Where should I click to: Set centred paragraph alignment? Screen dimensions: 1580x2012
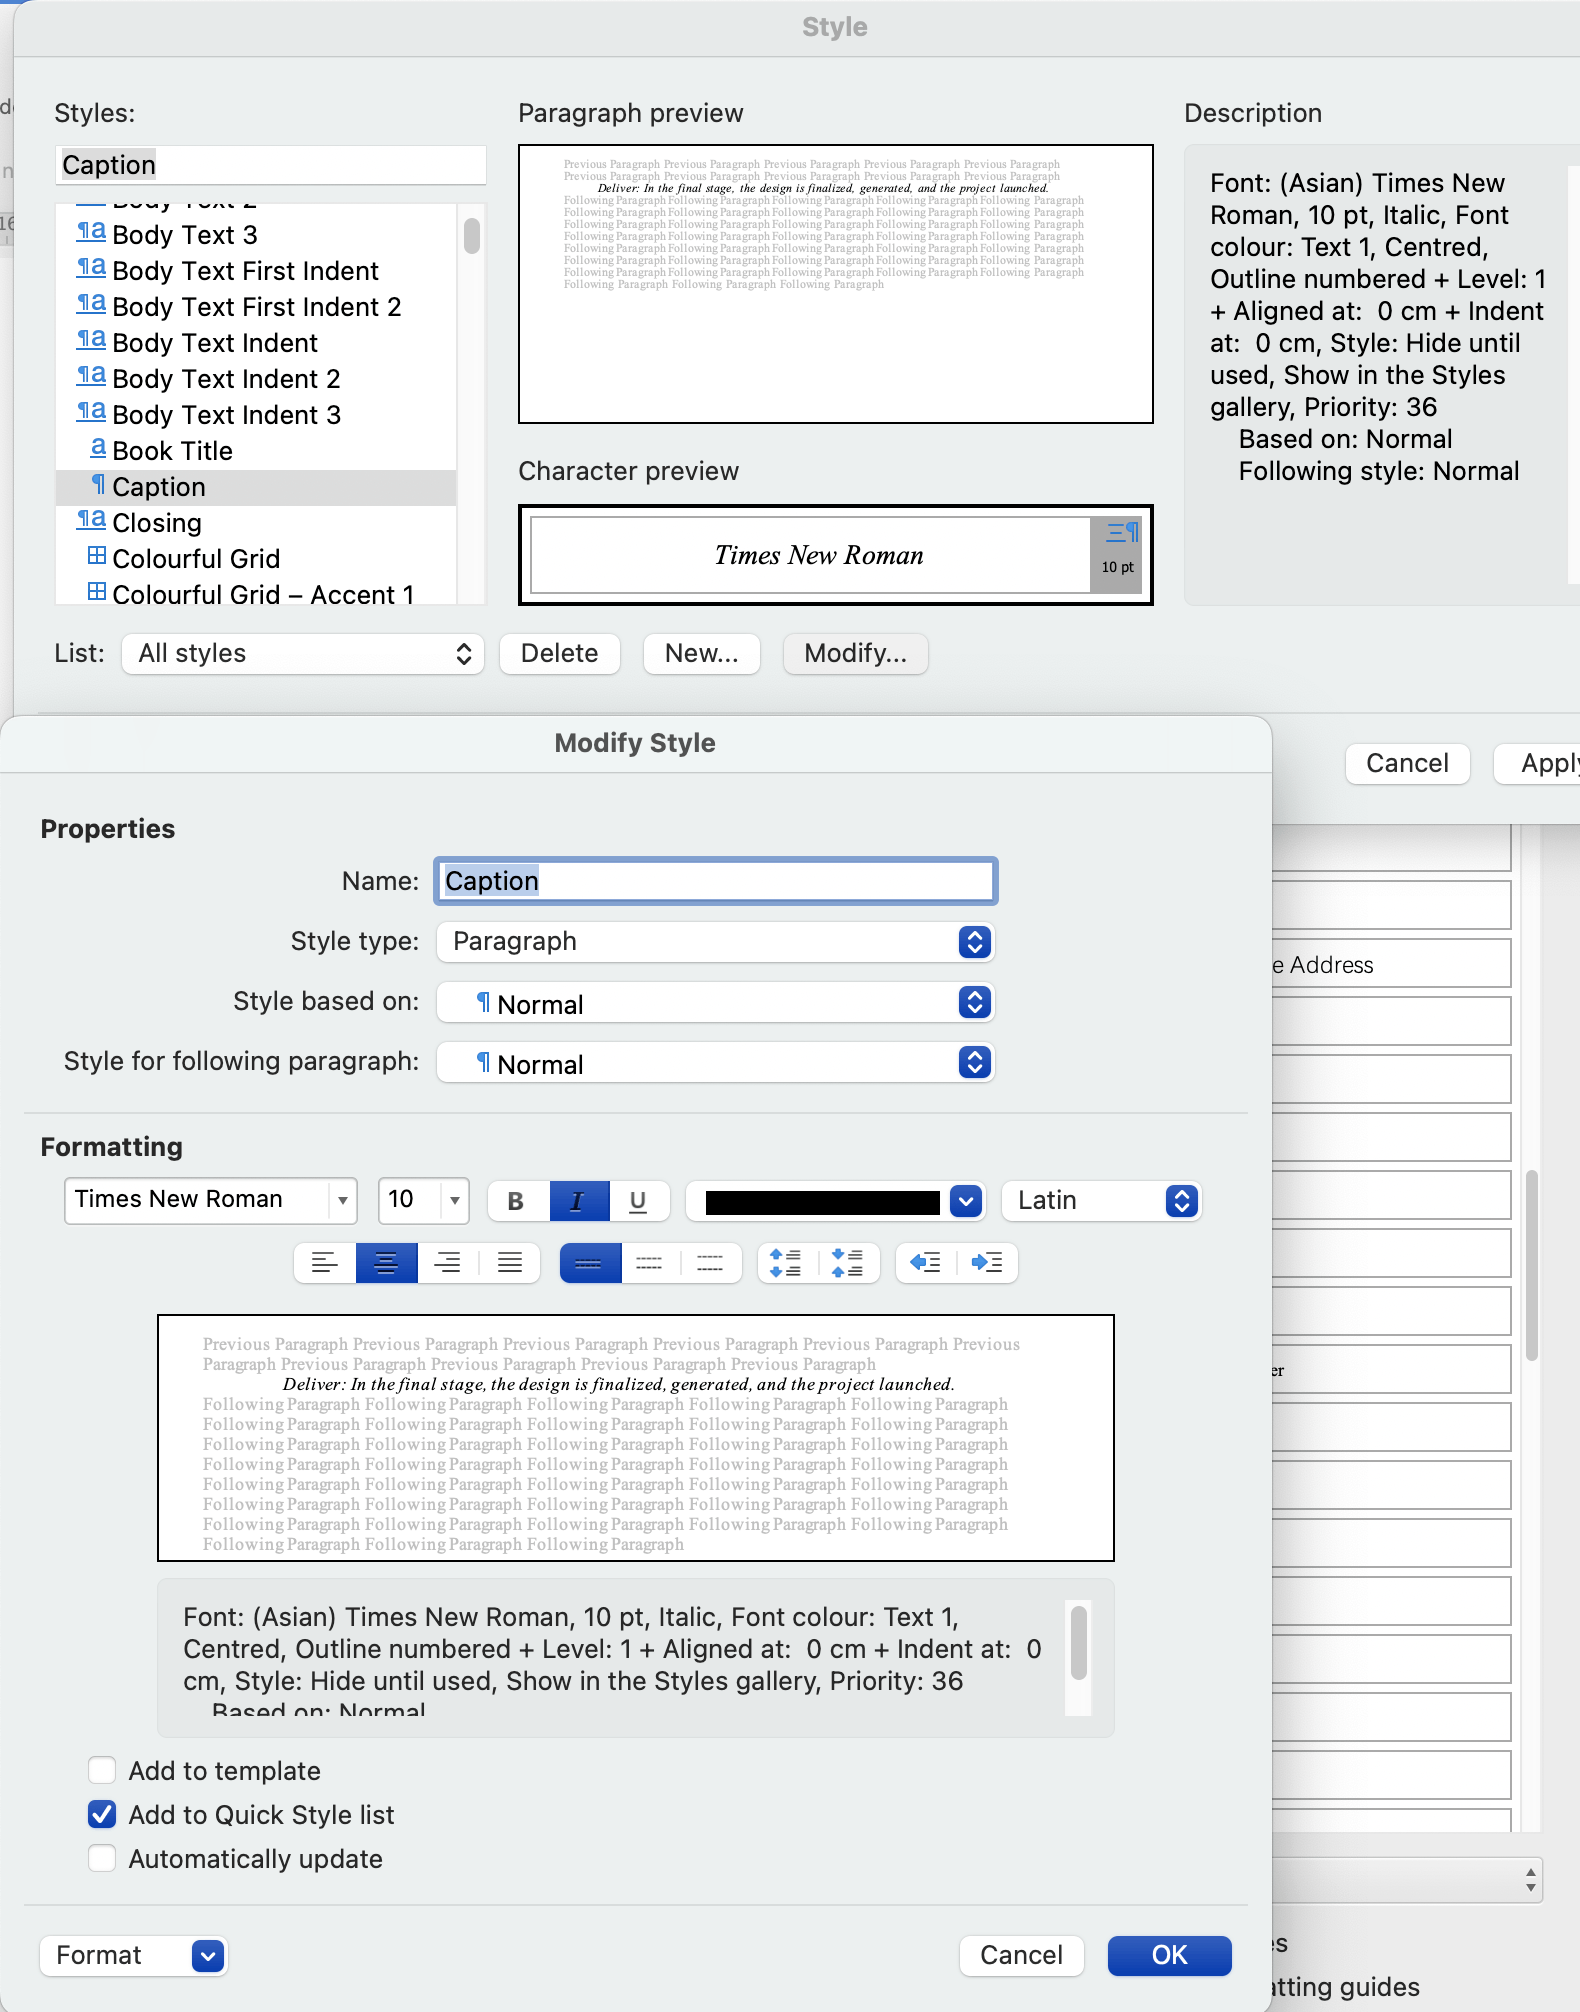tap(386, 1263)
